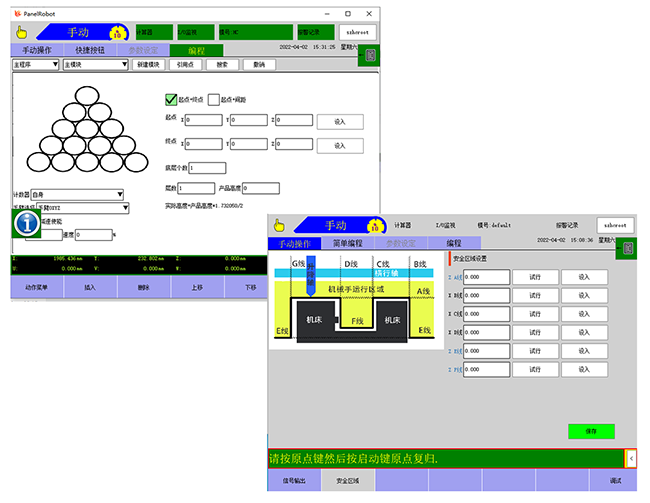Expand the 主模块 dropdown
This screenshot has height=503, width=650.
pyautogui.click(x=95, y=64)
